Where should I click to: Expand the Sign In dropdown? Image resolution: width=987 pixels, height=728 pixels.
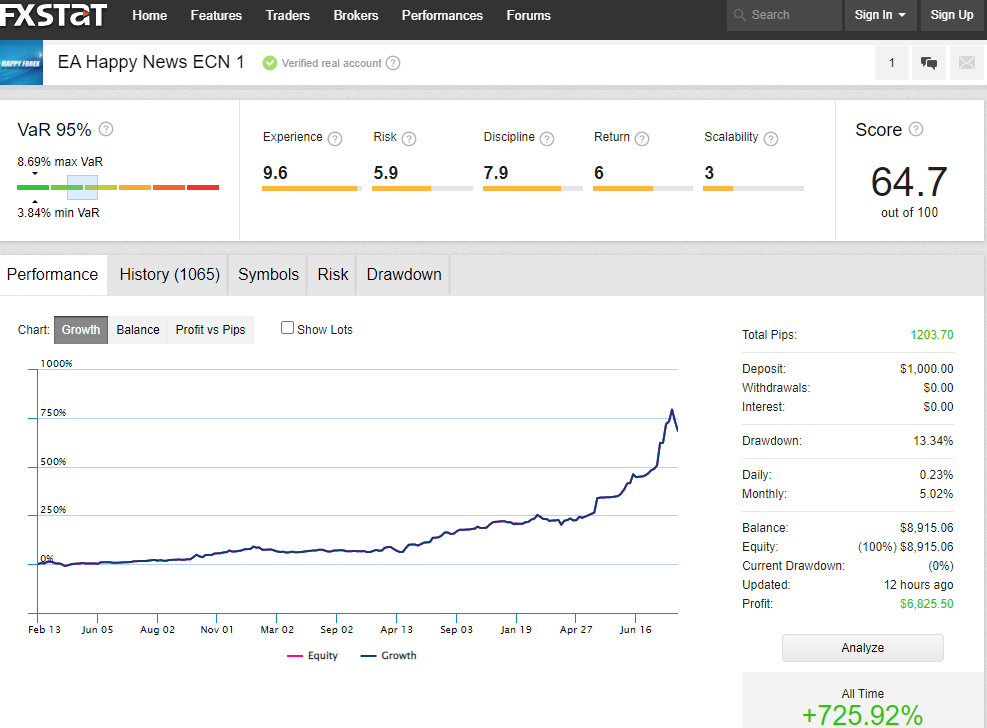click(879, 15)
